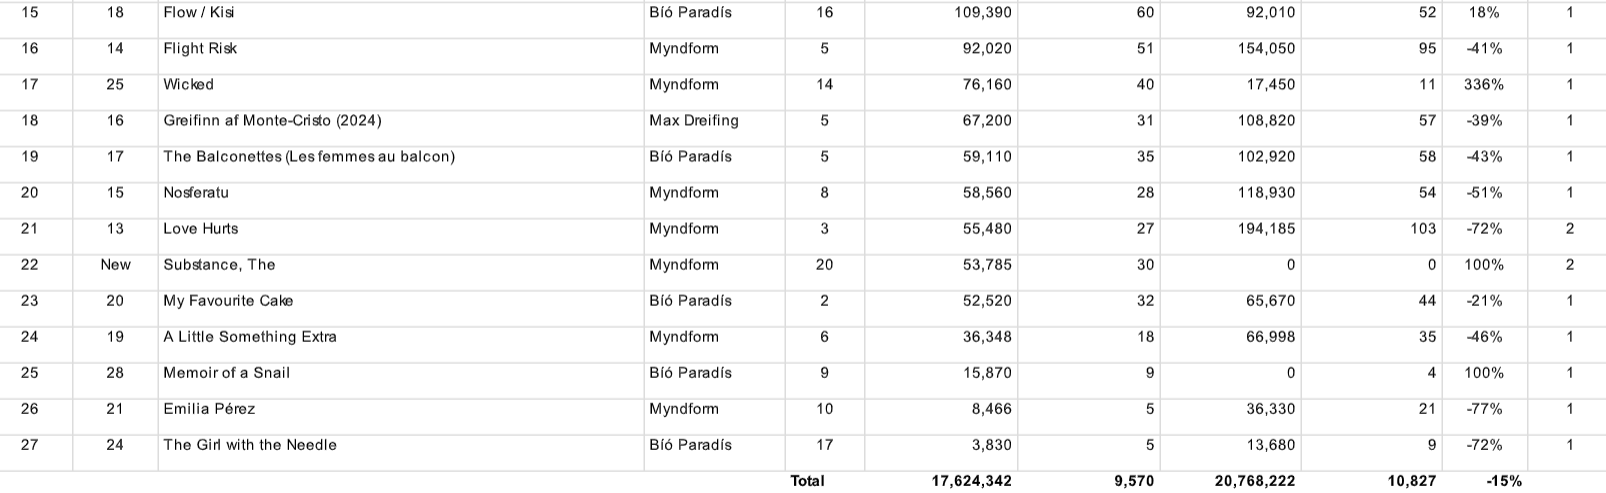Select the 20,768,222 total cell

[1254, 481]
